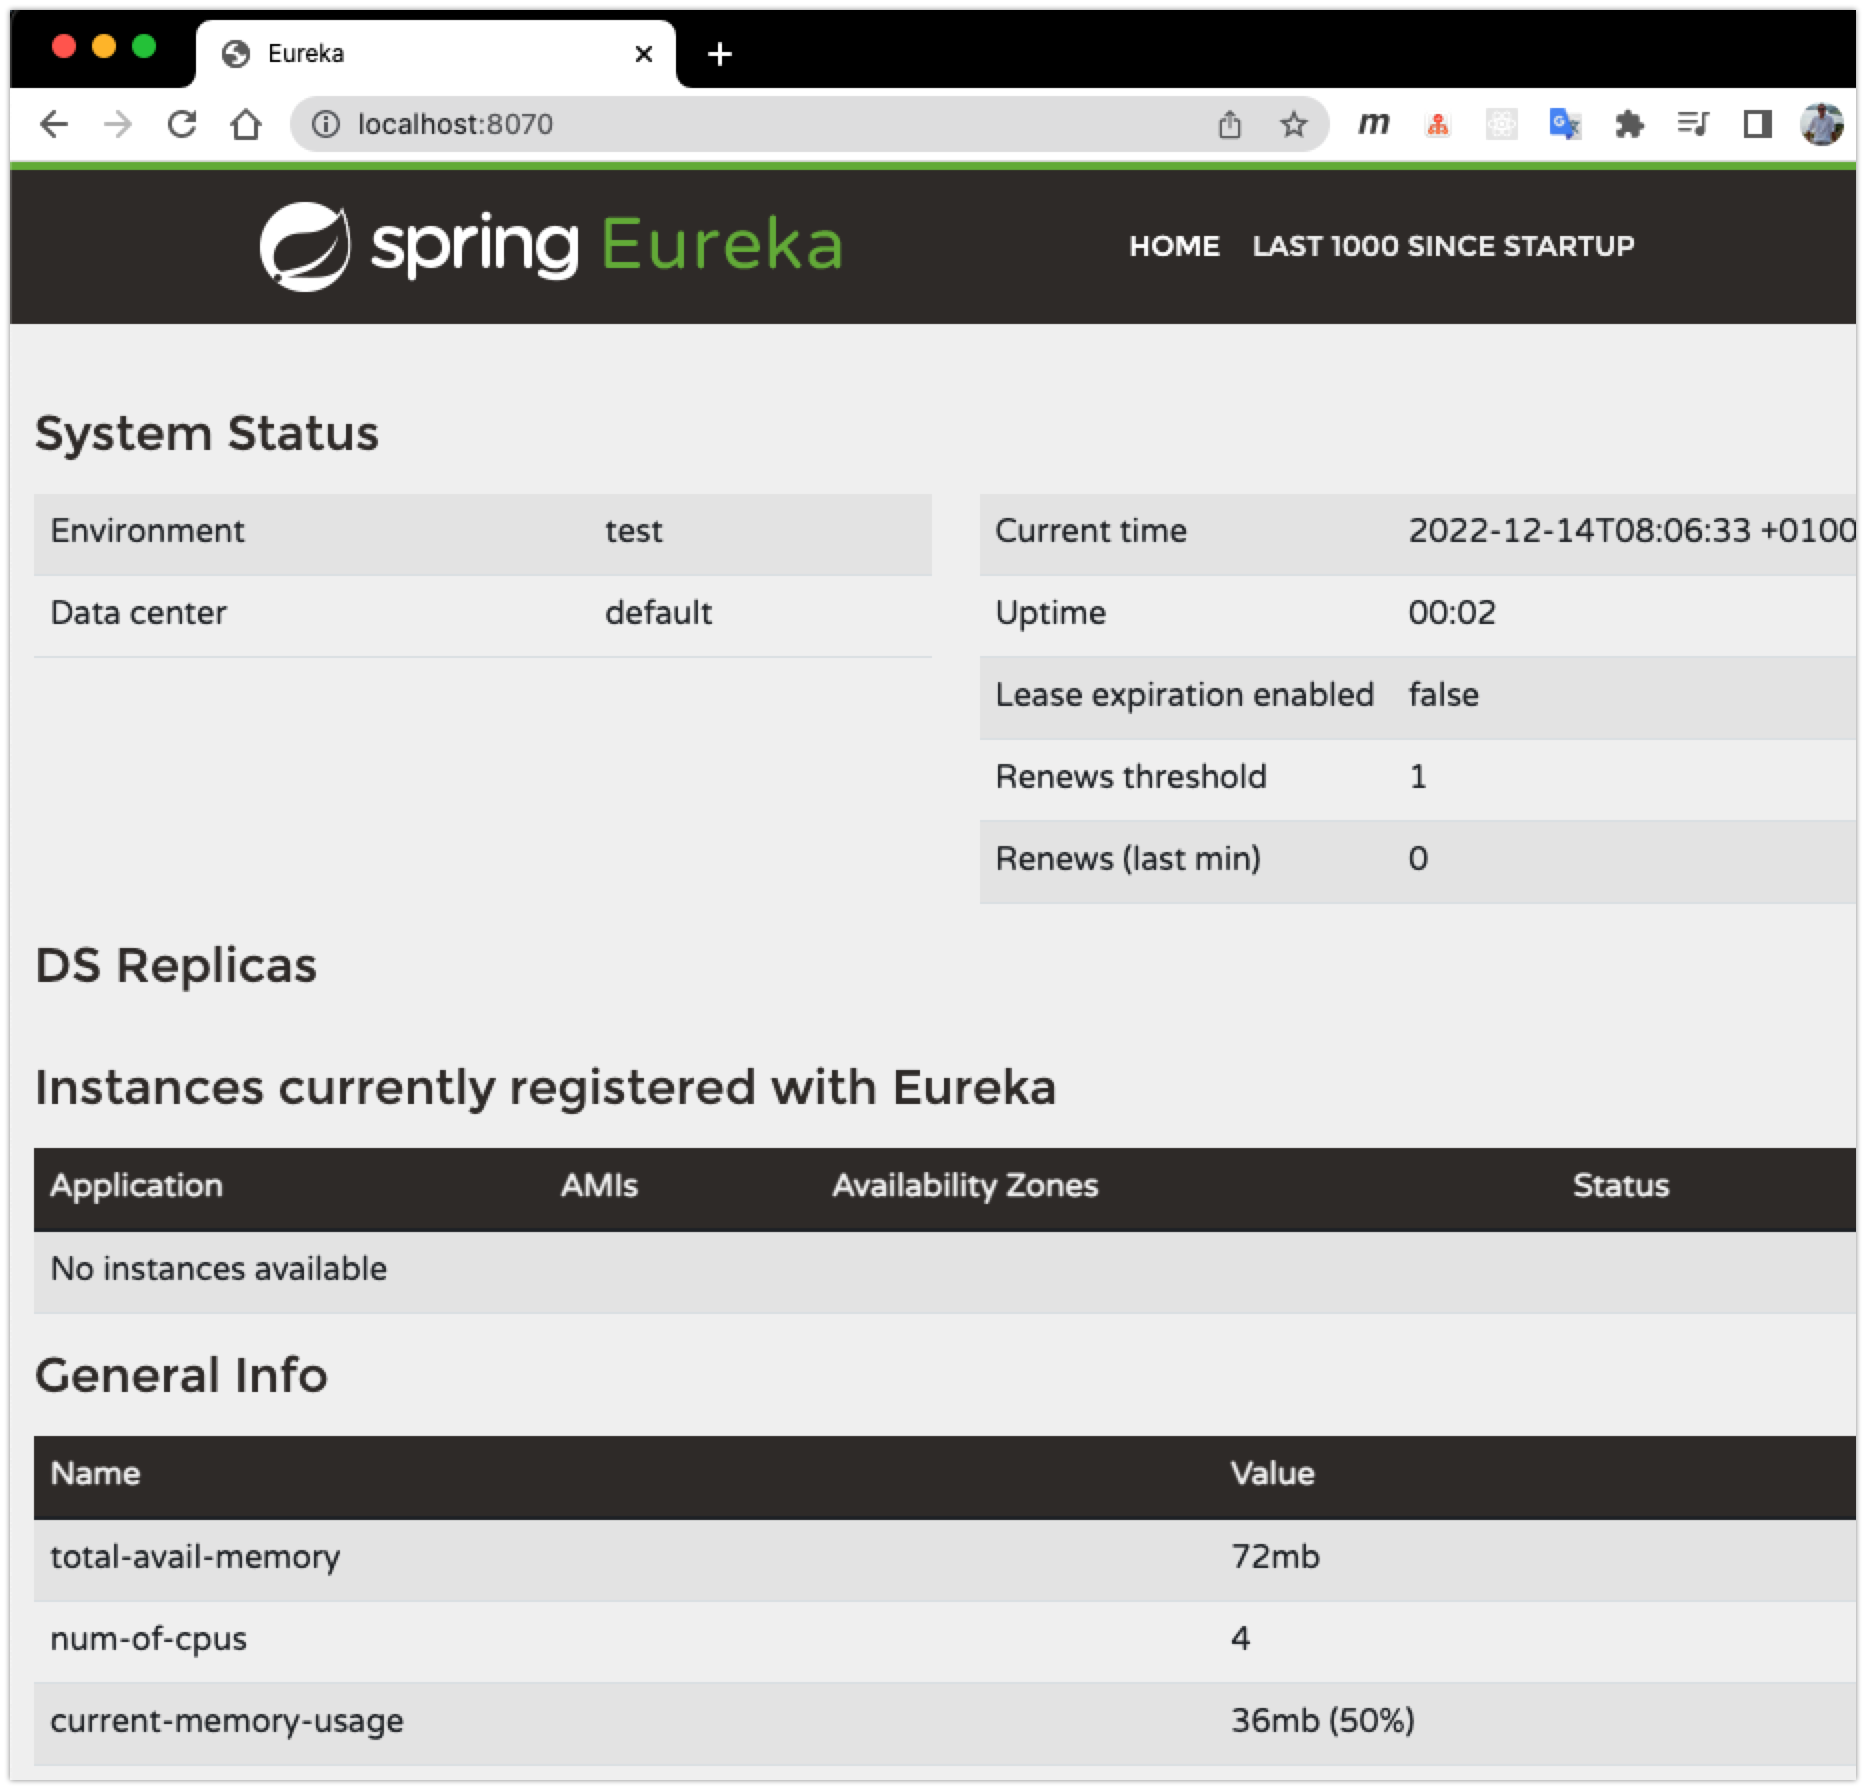
Task: Click the Application column header
Action: pos(137,1186)
